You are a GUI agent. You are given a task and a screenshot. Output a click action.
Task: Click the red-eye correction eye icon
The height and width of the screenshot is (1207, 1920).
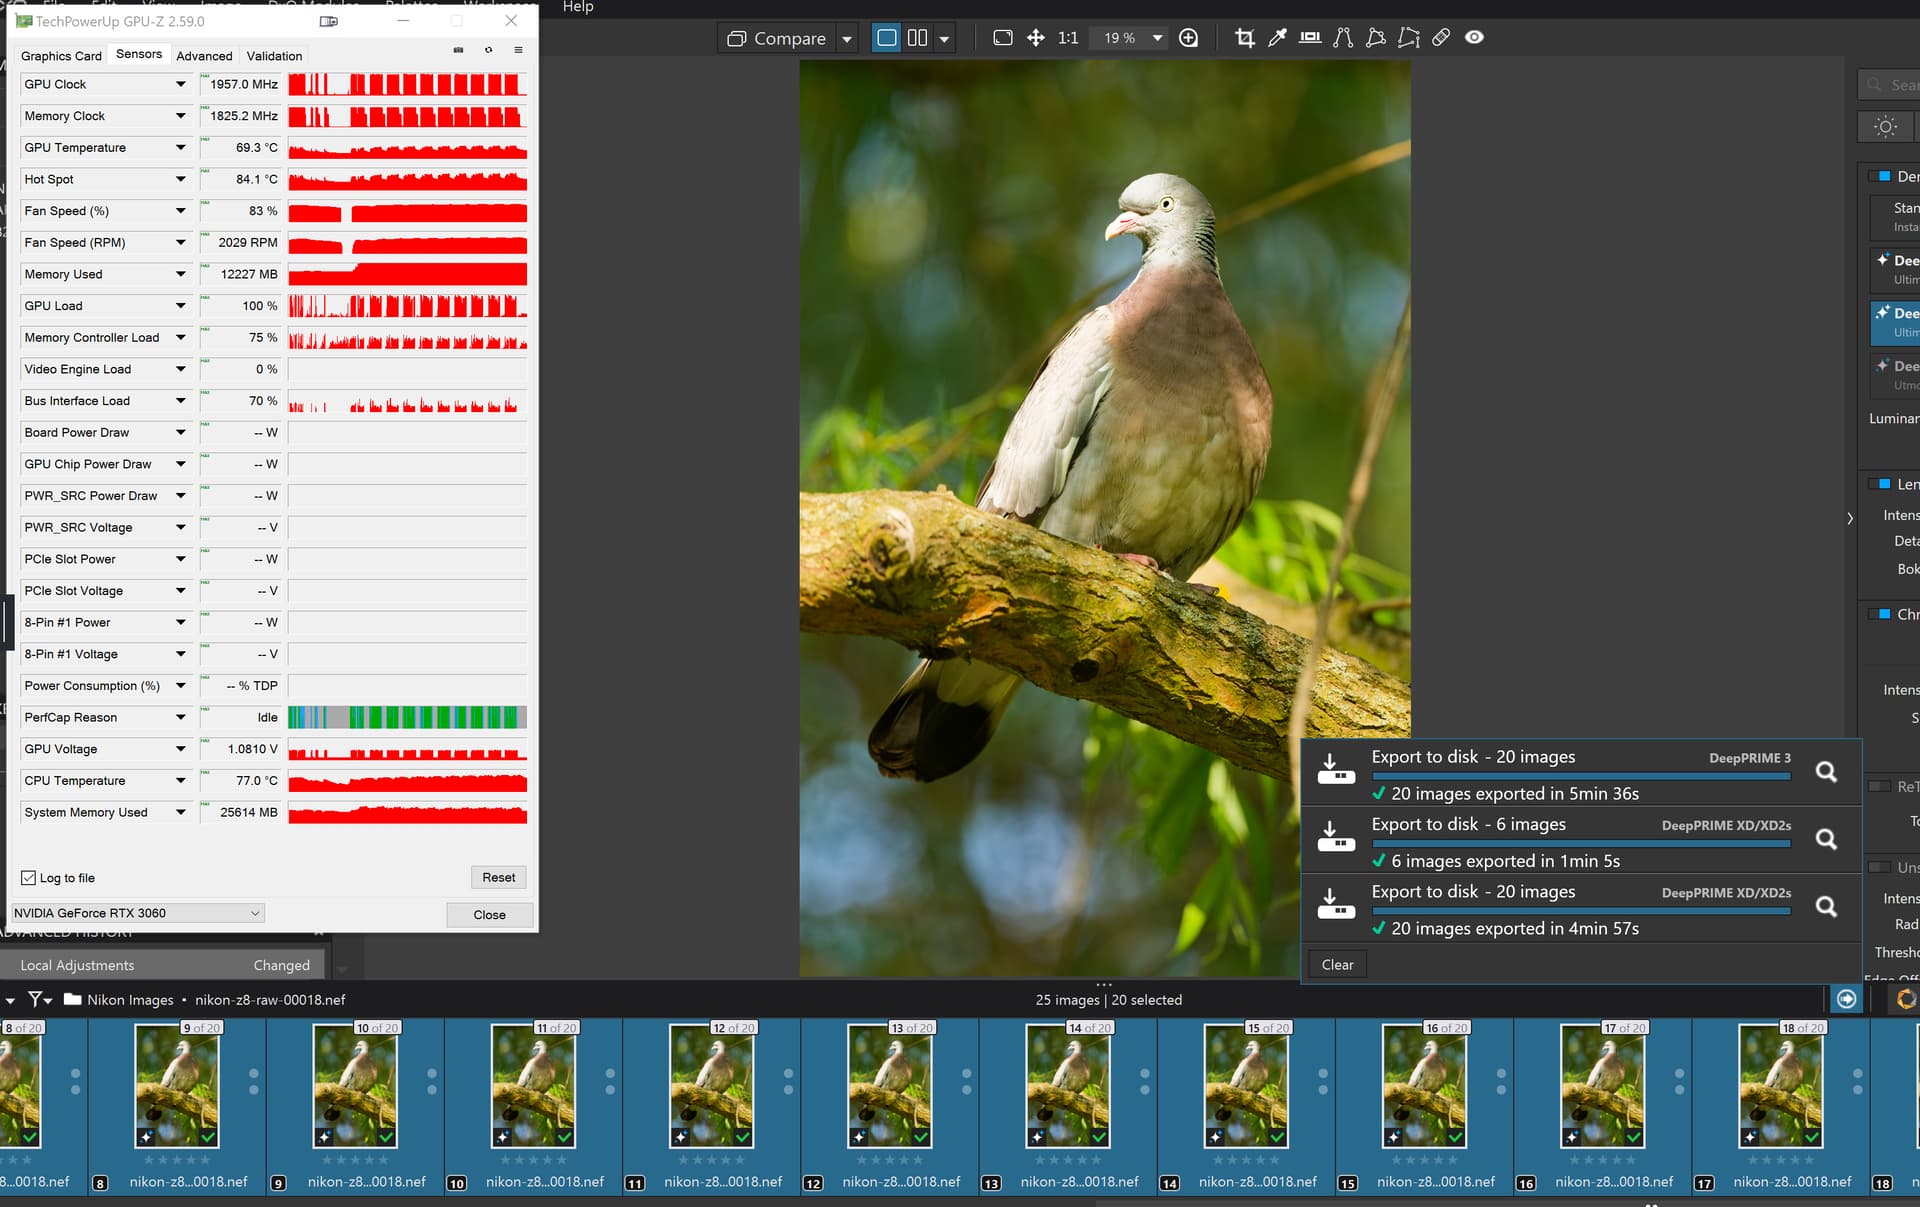tap(1474, 38)
